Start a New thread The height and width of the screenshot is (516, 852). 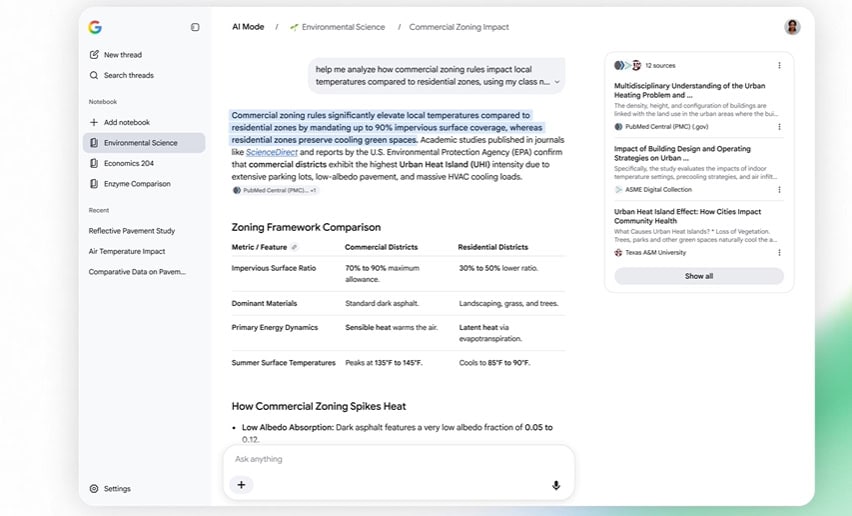(115, 55)
